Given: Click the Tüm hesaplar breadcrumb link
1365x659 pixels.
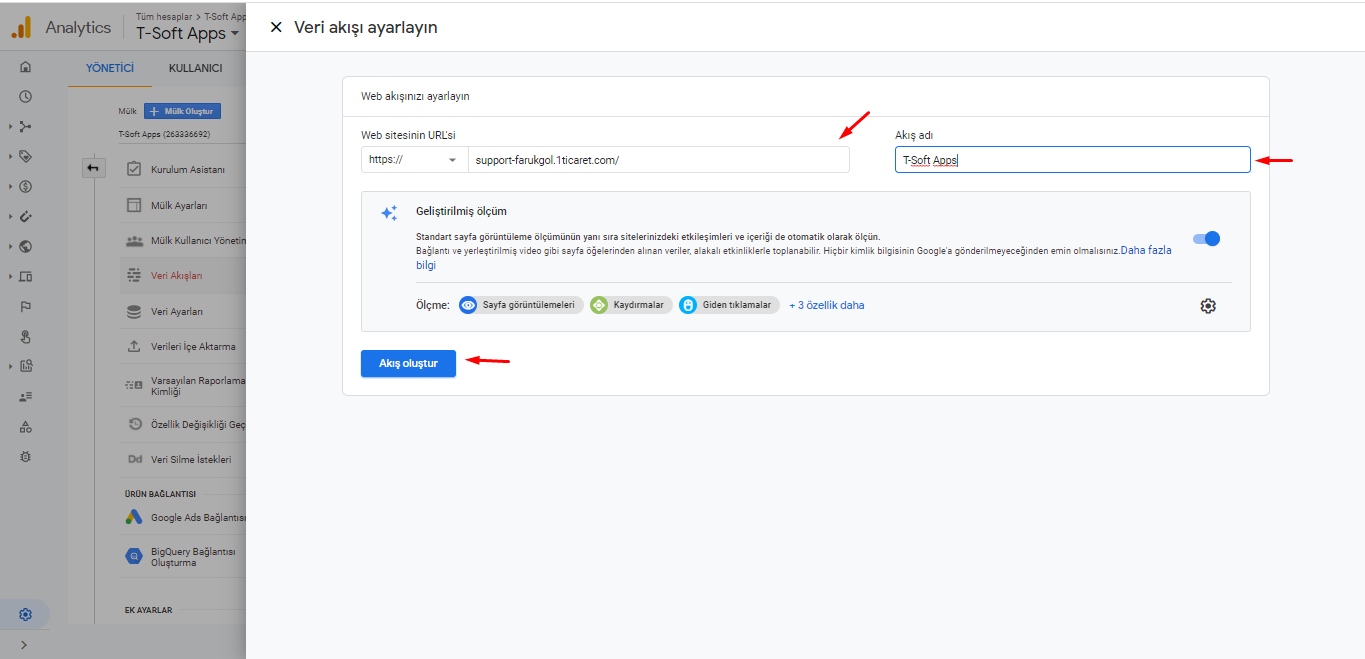Looking at the screenshot, I should coord(164,16).
